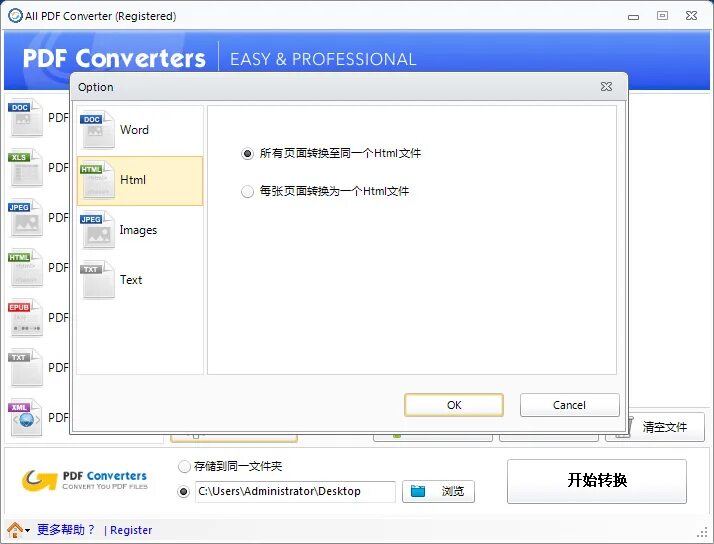This screenshot has width=714, height=544.
Task: Click the home icon in the status bar
Action: pyautogui.click(x=15, y=530)
